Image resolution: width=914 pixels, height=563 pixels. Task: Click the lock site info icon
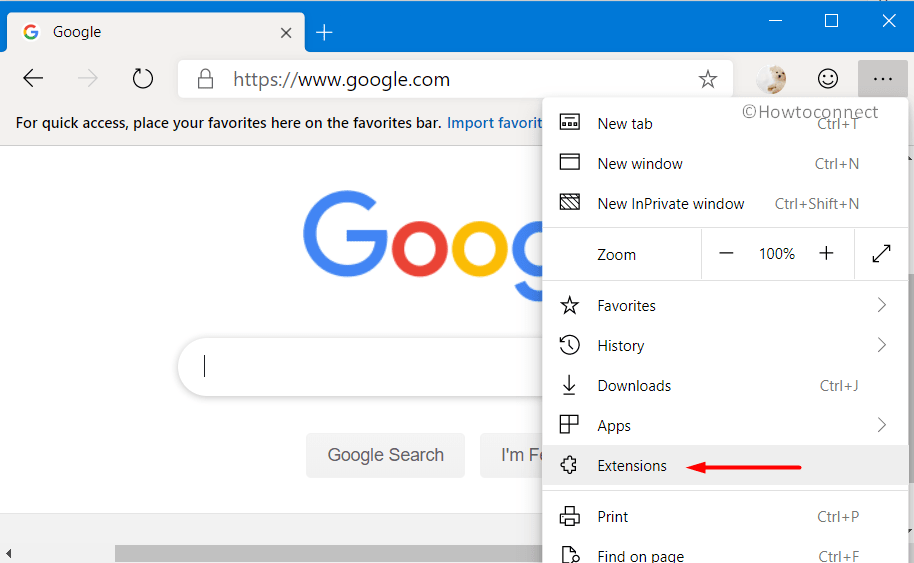[205, 79]
